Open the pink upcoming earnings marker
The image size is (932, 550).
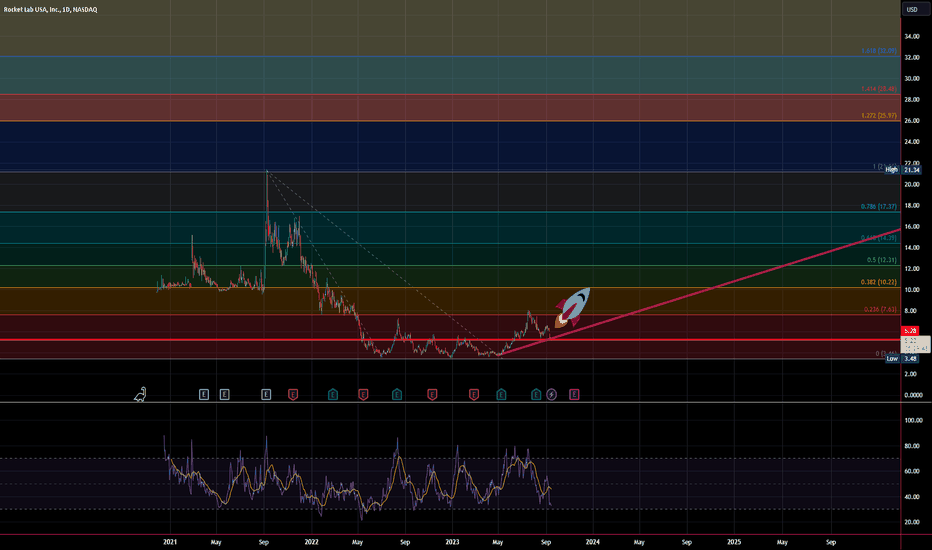[574, 394]
